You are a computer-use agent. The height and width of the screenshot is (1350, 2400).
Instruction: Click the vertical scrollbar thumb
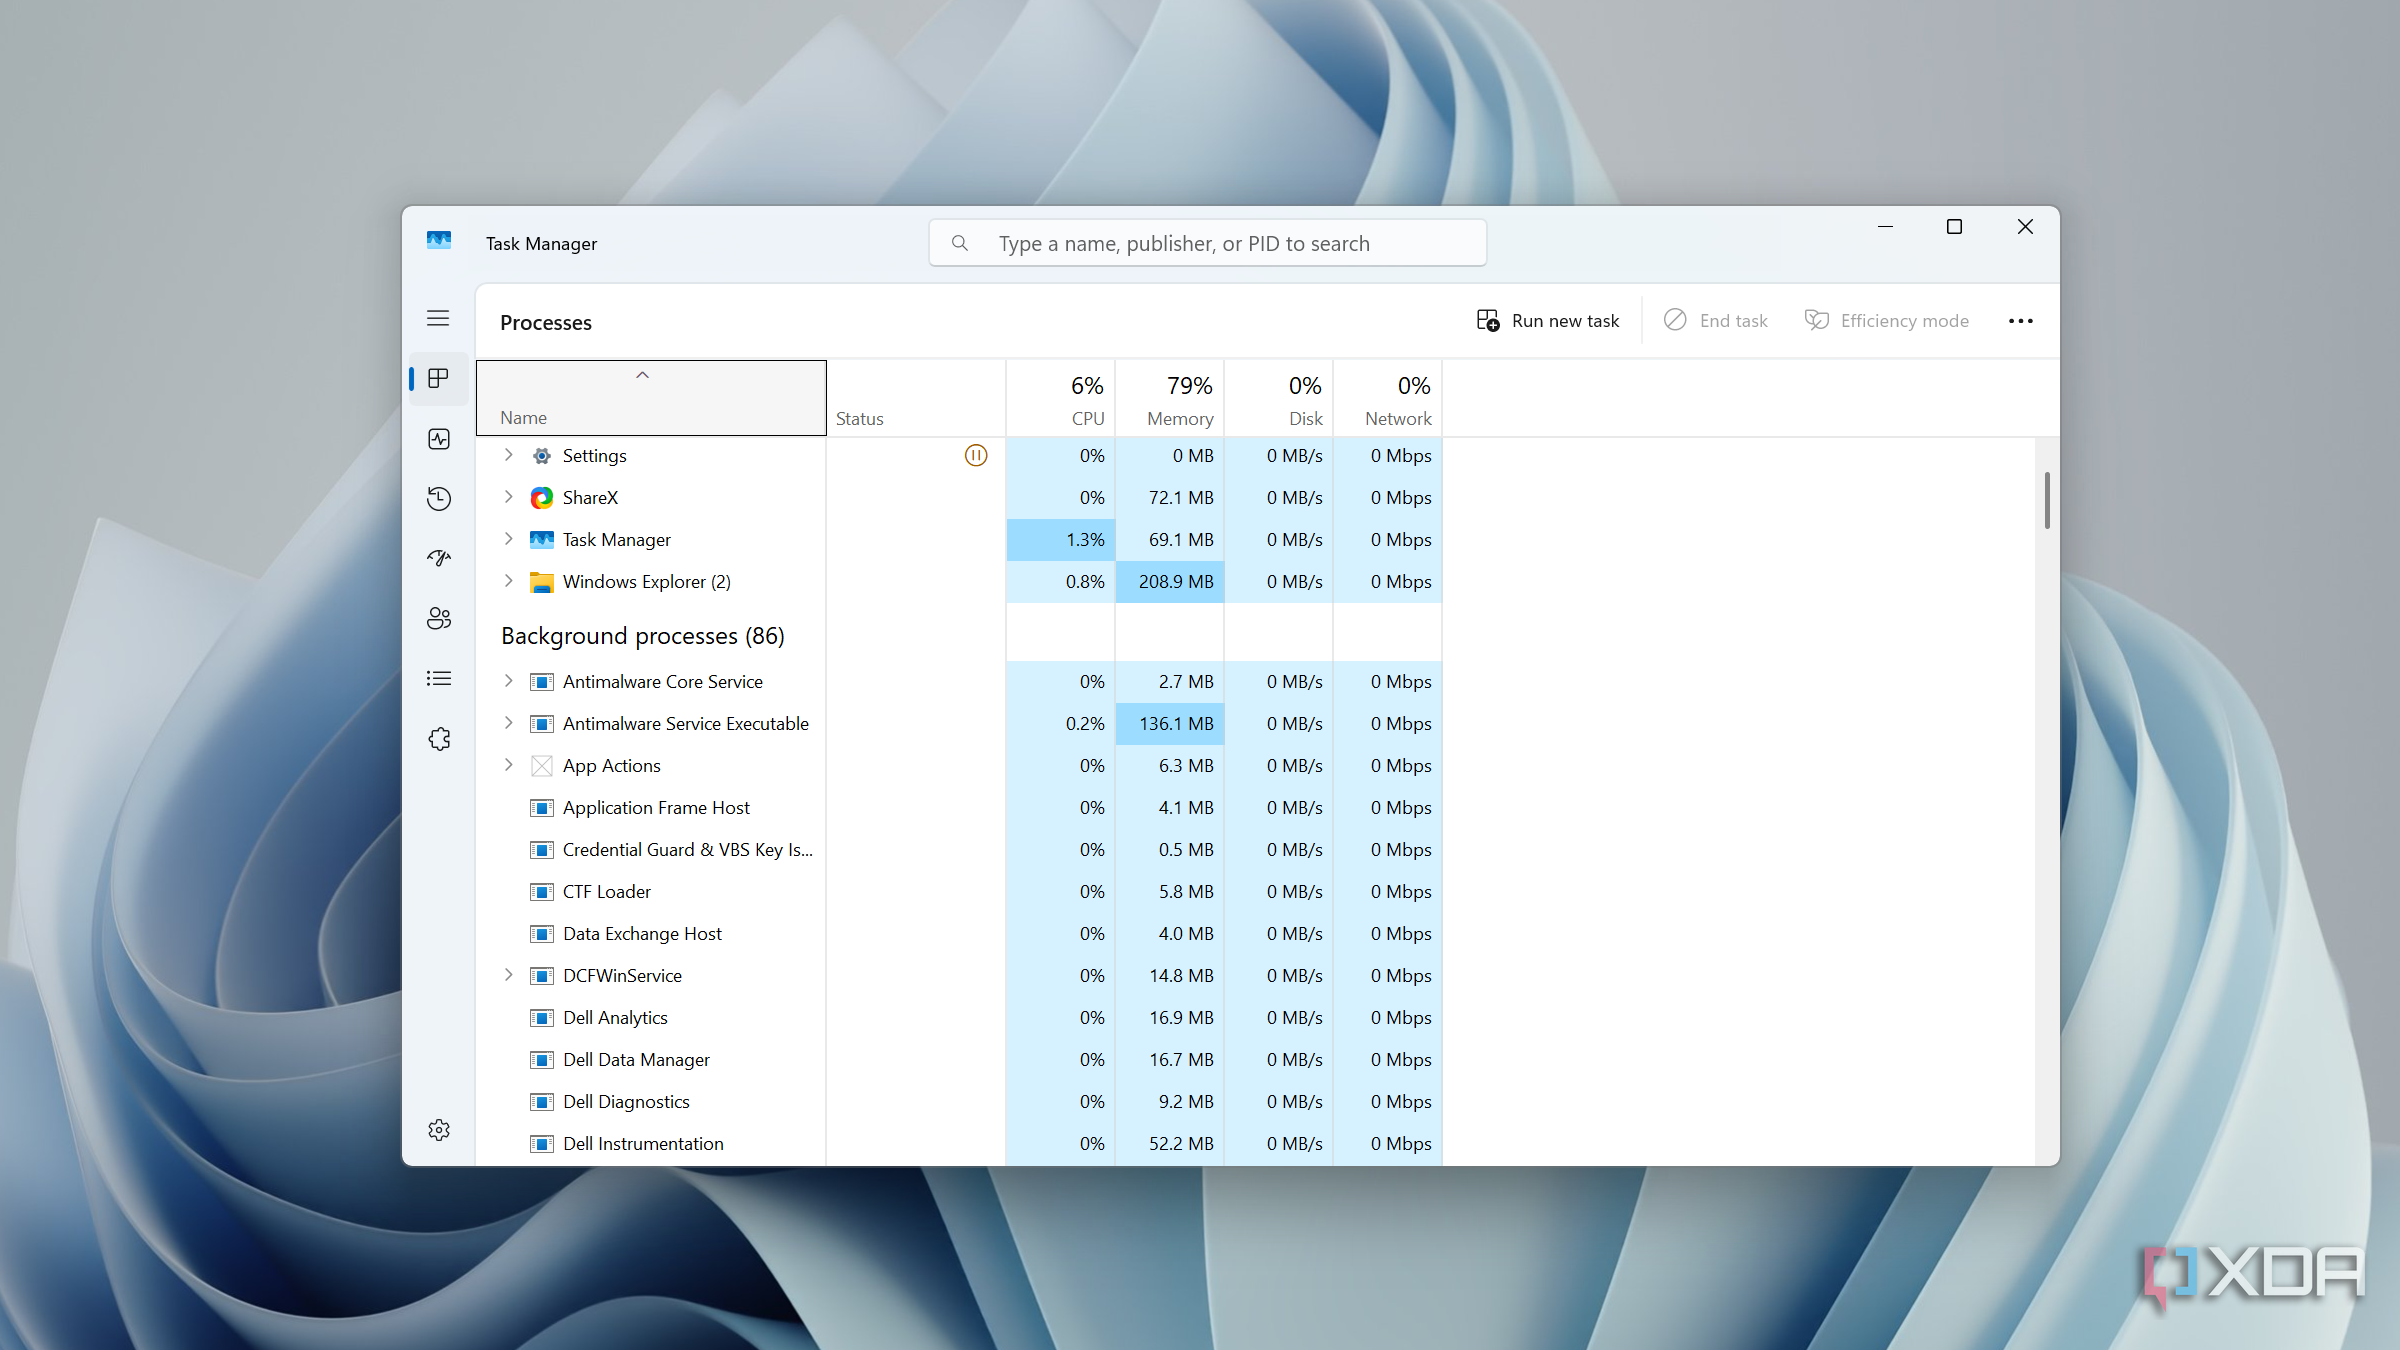2047,500
